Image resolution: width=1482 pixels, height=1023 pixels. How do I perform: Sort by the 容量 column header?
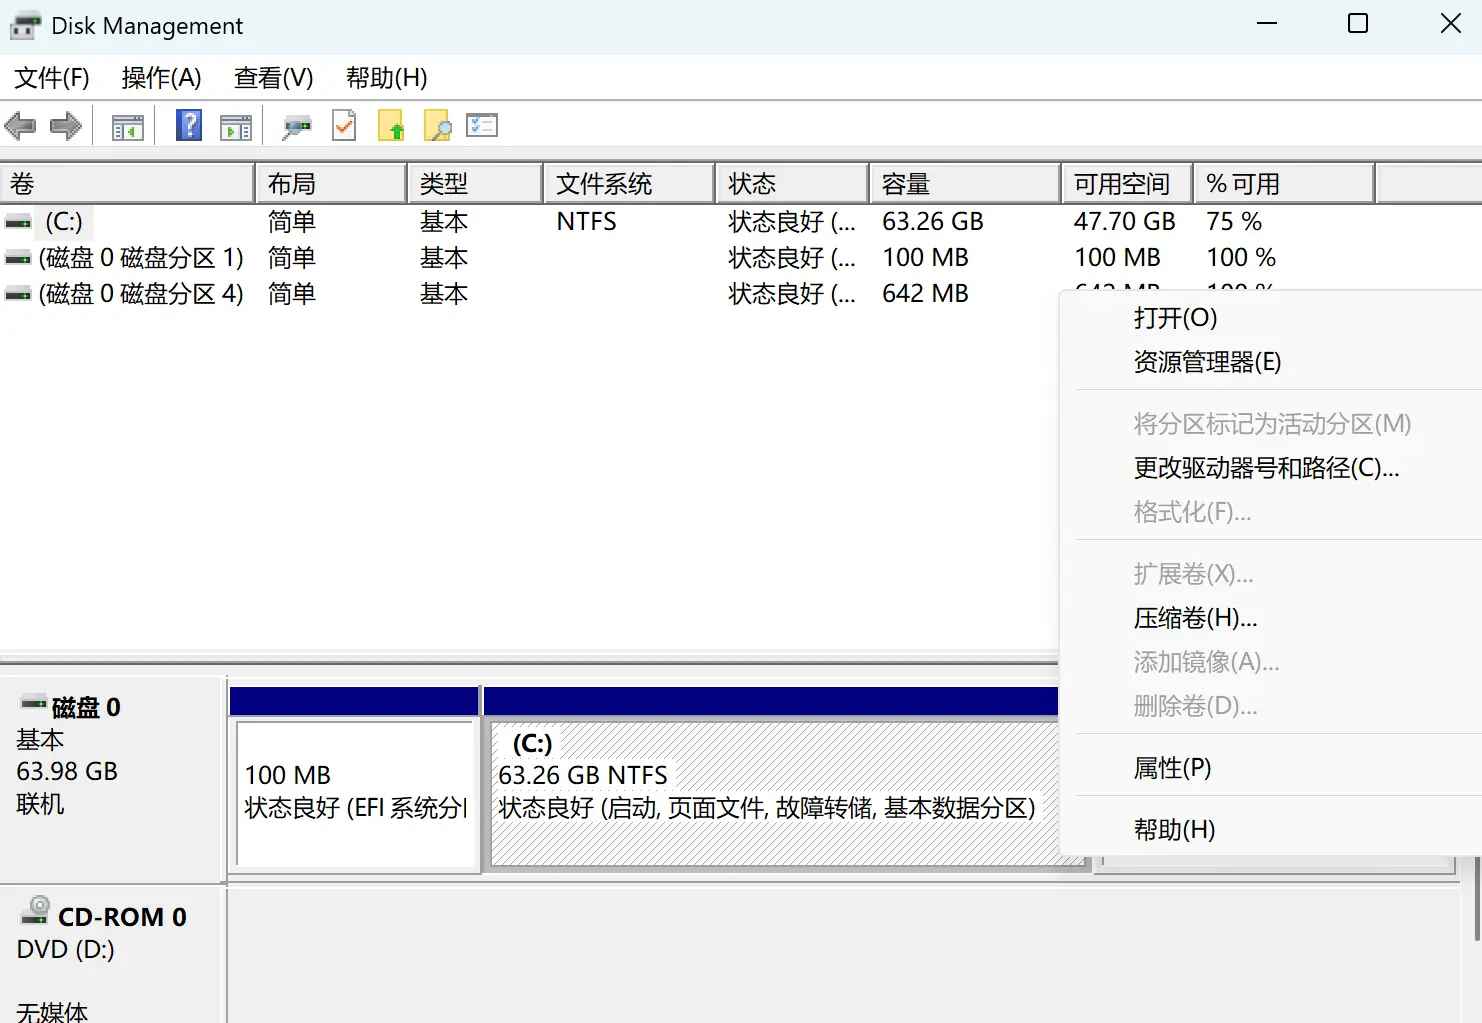[965, 184]
